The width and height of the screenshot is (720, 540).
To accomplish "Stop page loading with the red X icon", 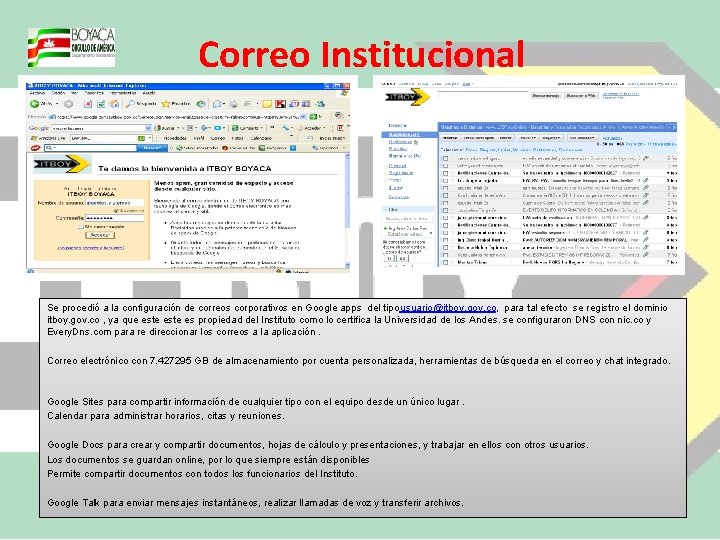I will pos(88,104).
